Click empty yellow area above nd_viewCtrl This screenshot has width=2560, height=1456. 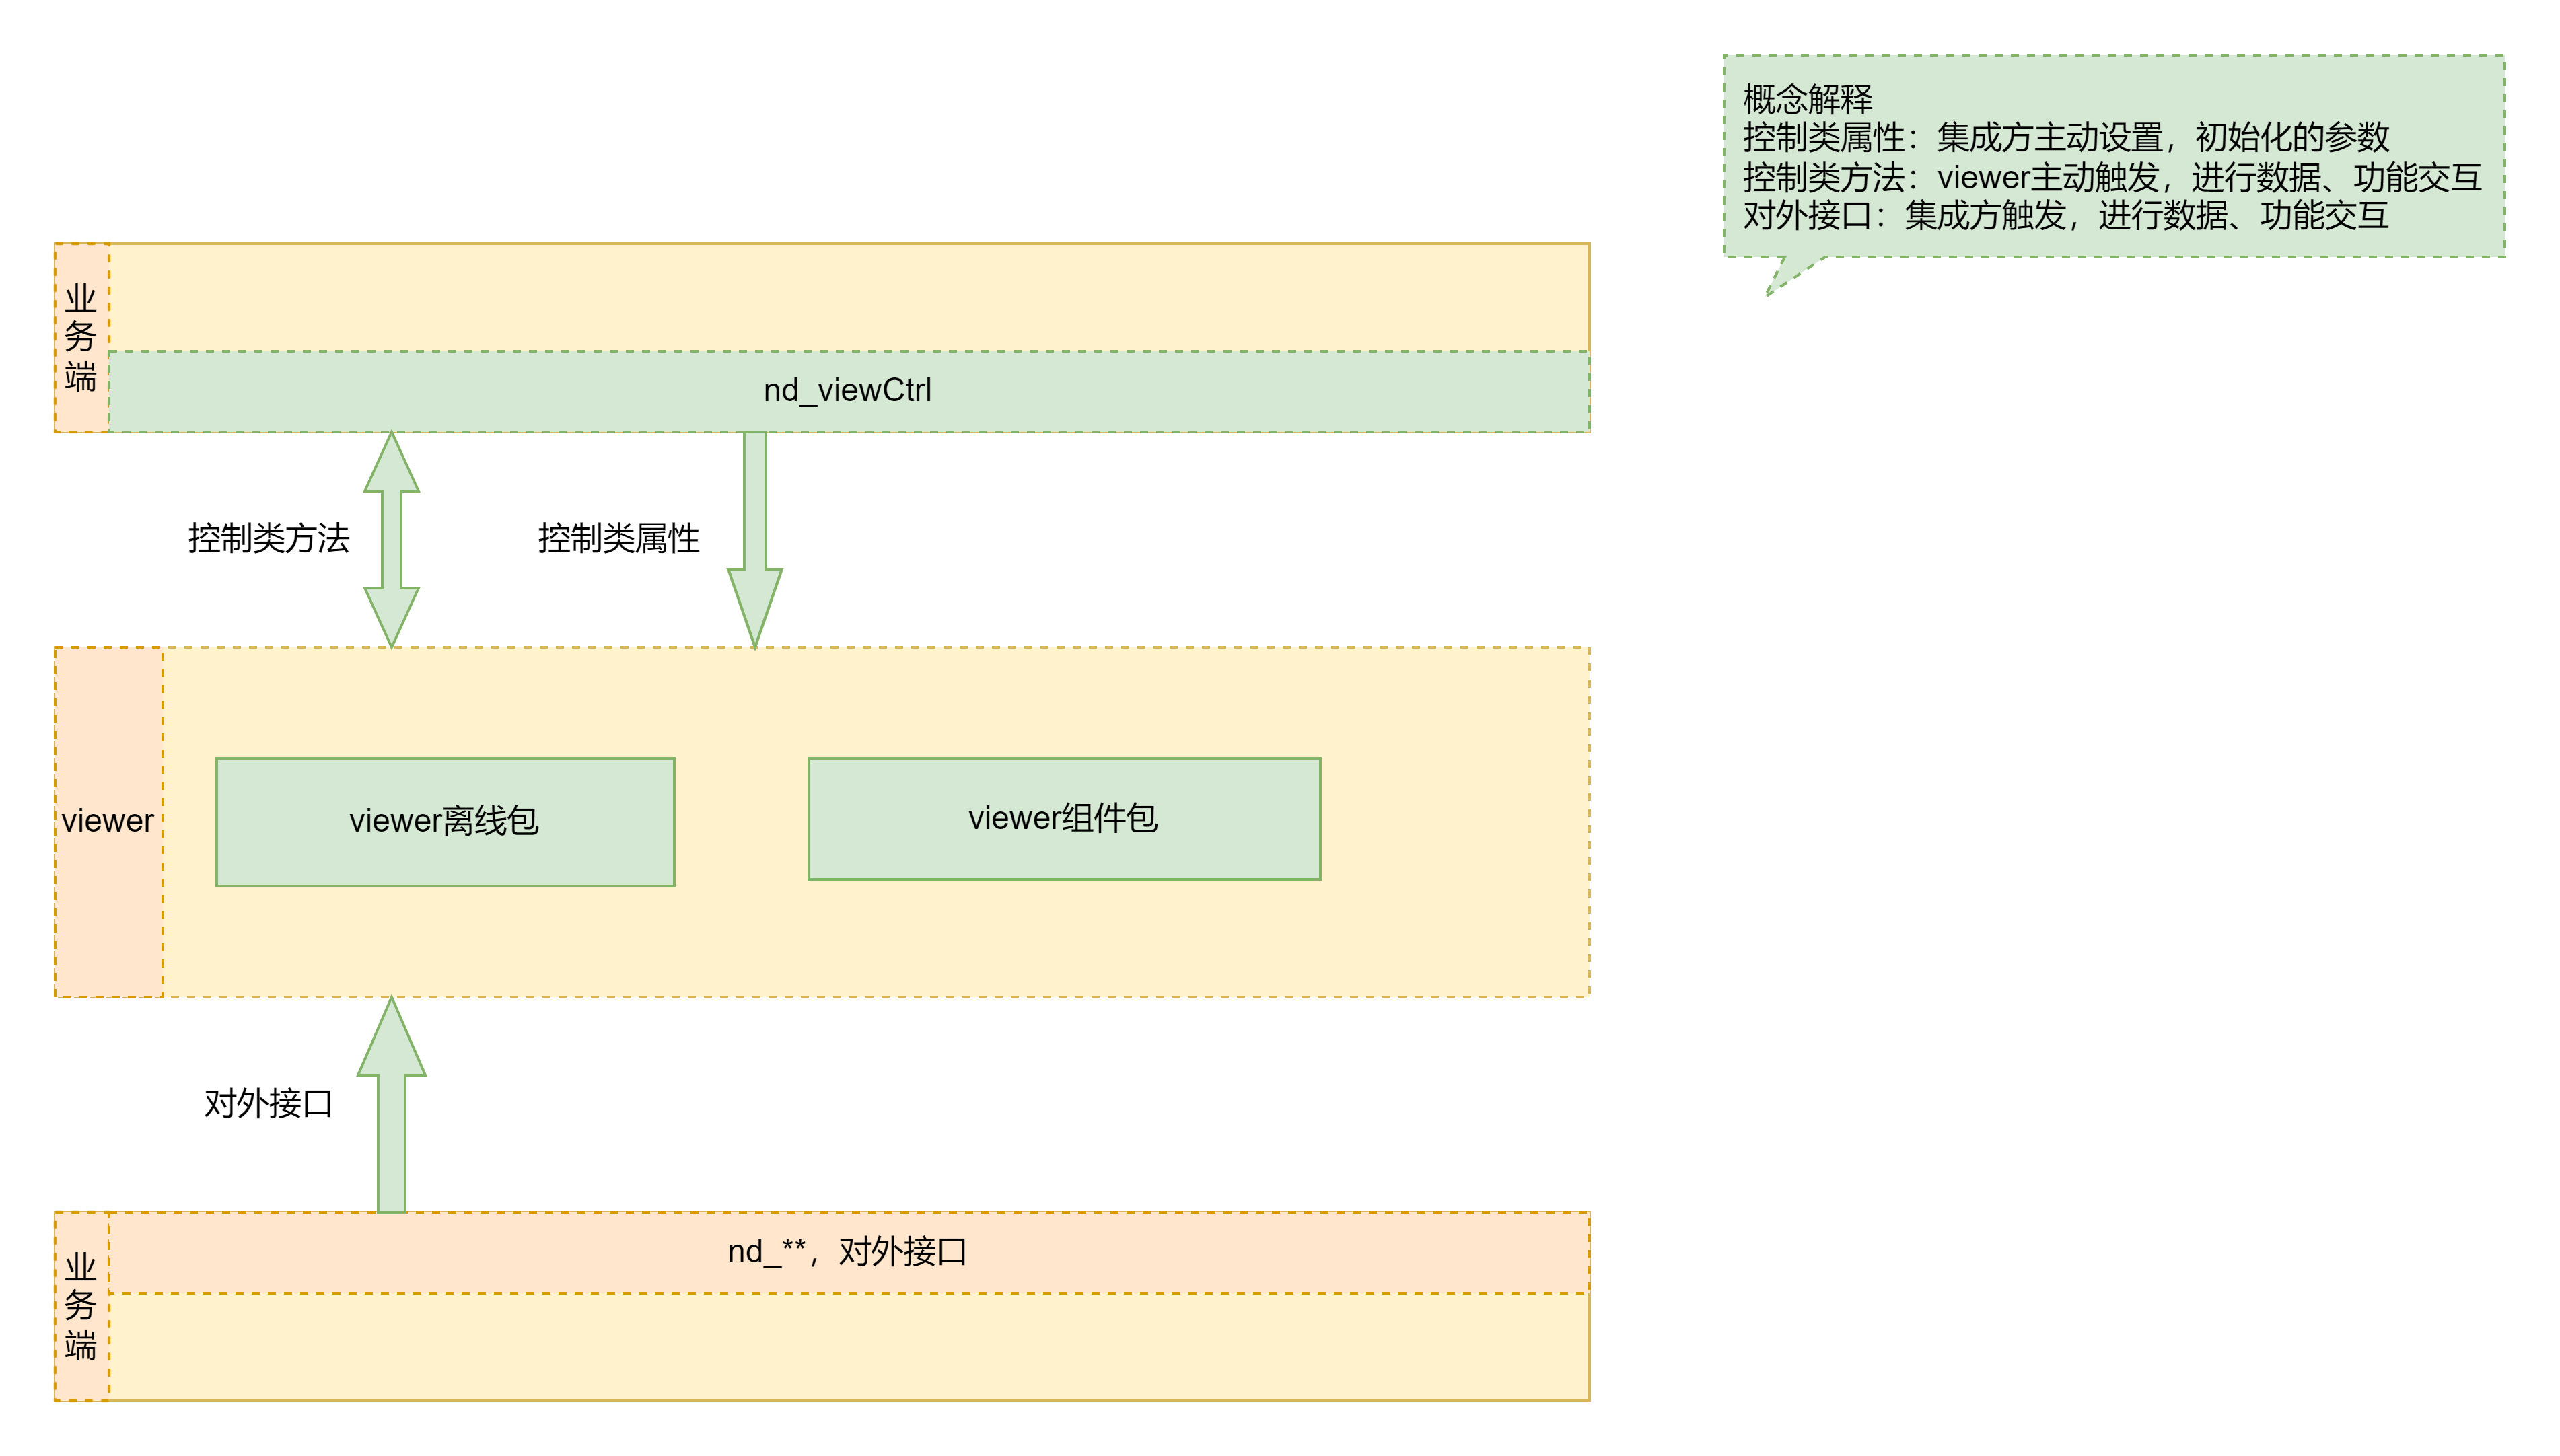click(847, 297)
